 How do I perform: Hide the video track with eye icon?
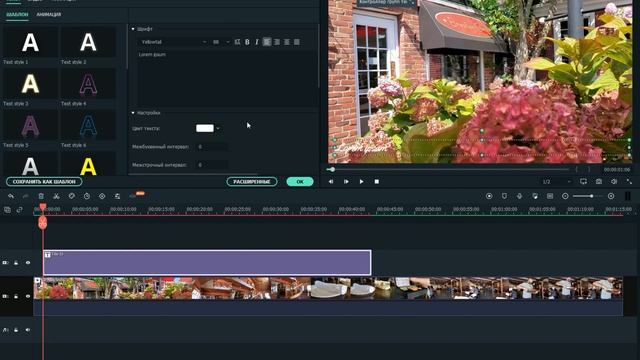pos(28,296)
